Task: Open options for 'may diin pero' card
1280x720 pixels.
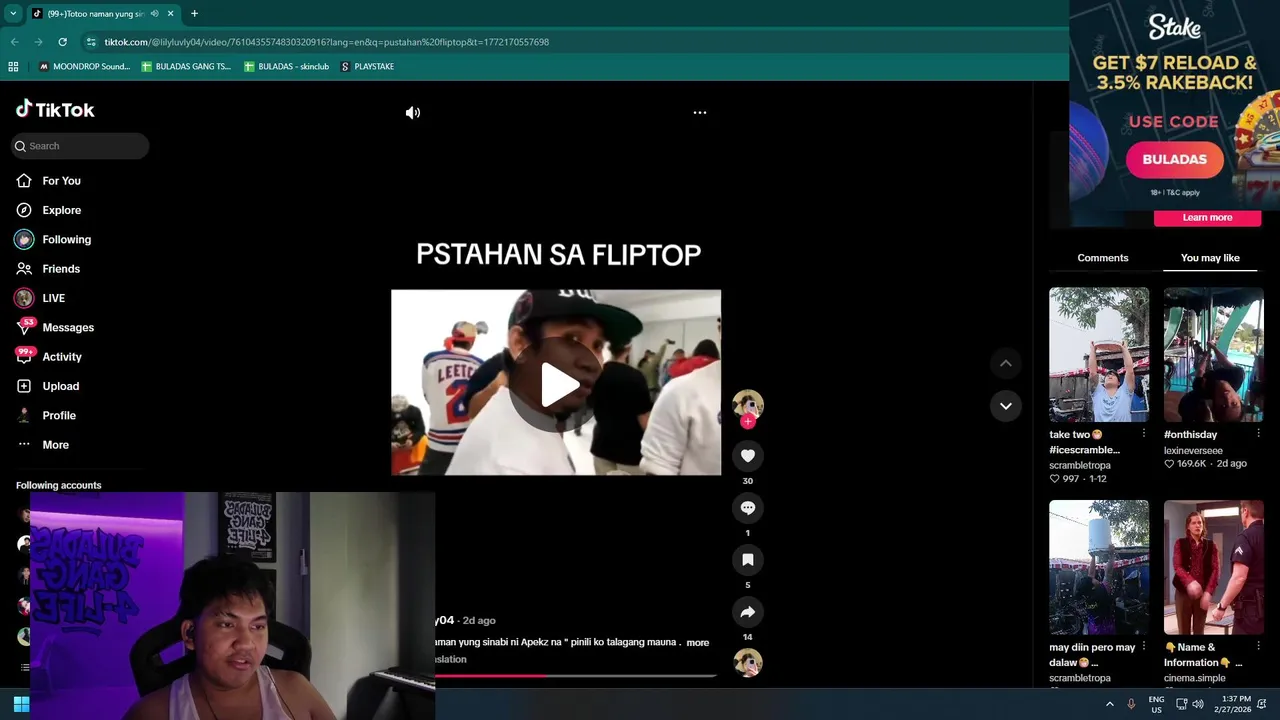Action: pyautogui.click(x=1144, y=647)
